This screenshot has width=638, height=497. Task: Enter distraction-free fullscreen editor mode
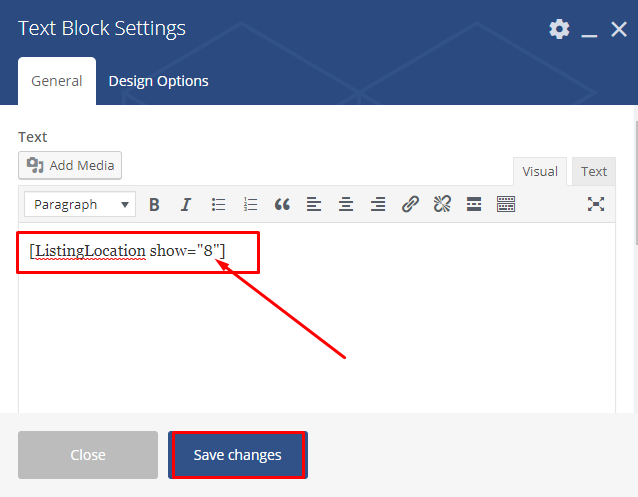click(x=596, y=204)
